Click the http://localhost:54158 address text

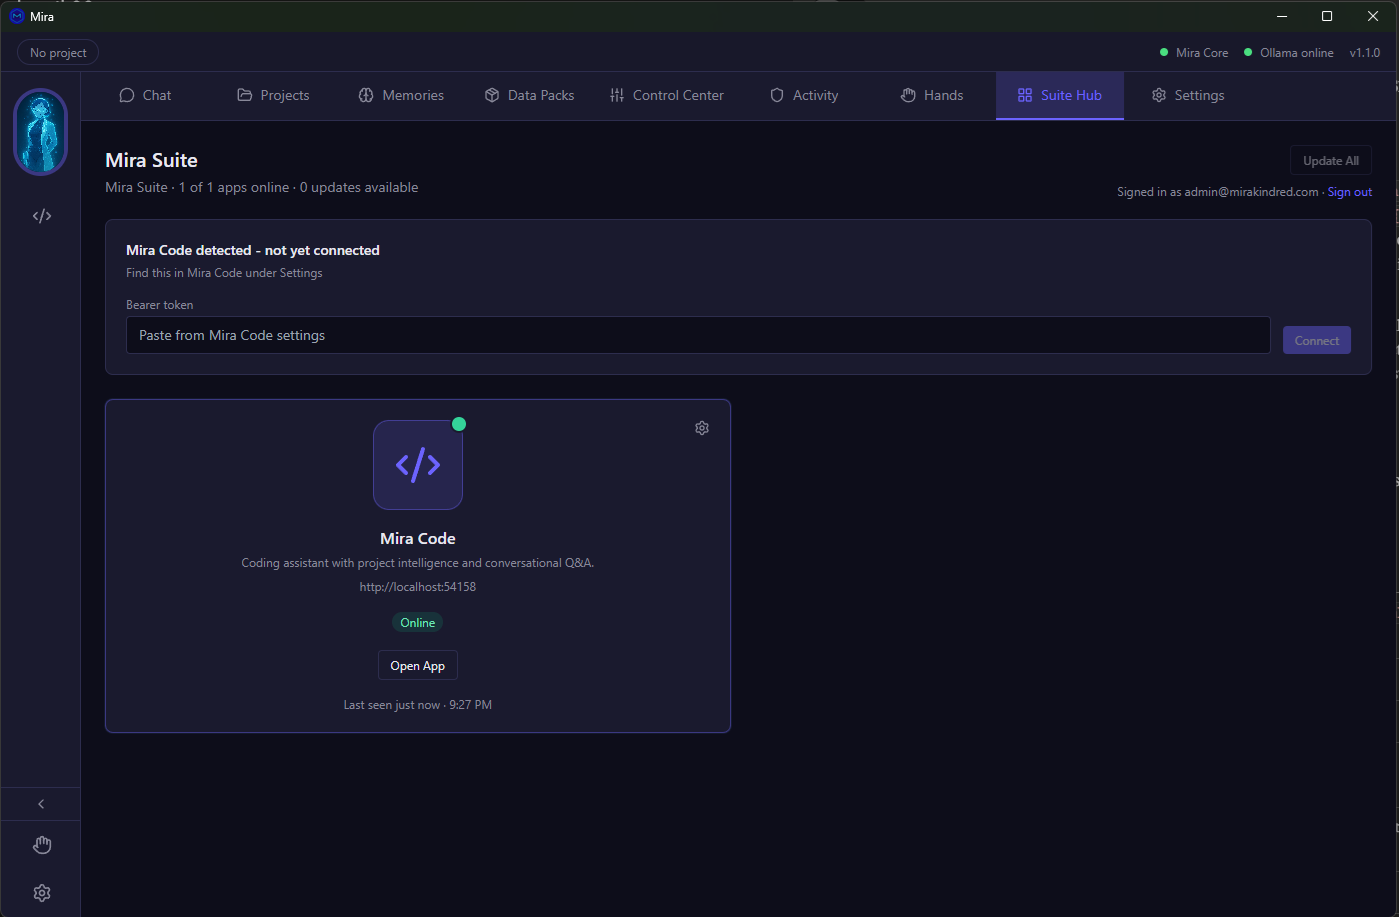tap(418, 587)
